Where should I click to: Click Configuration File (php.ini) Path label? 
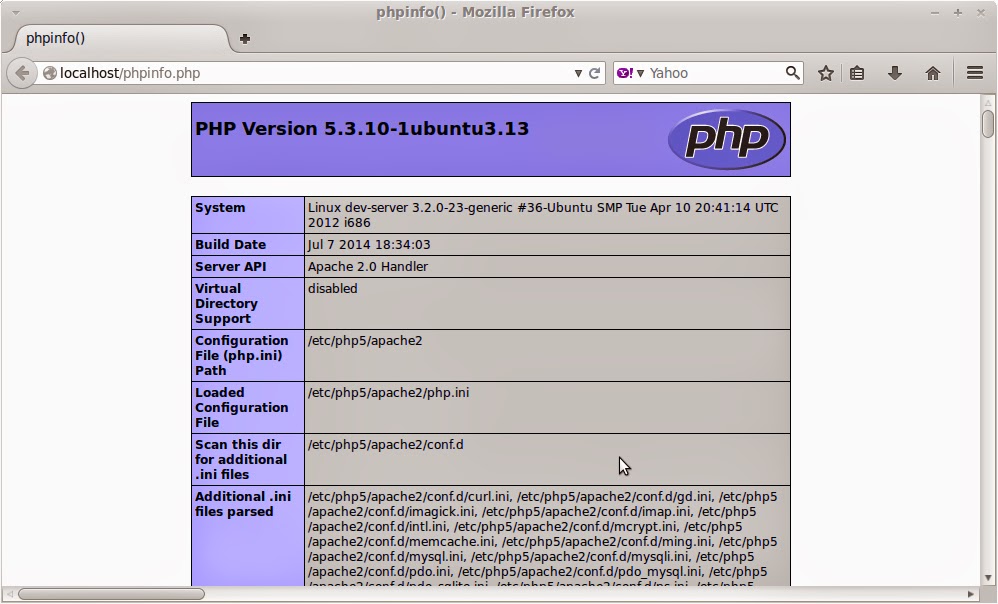point(241,355)
